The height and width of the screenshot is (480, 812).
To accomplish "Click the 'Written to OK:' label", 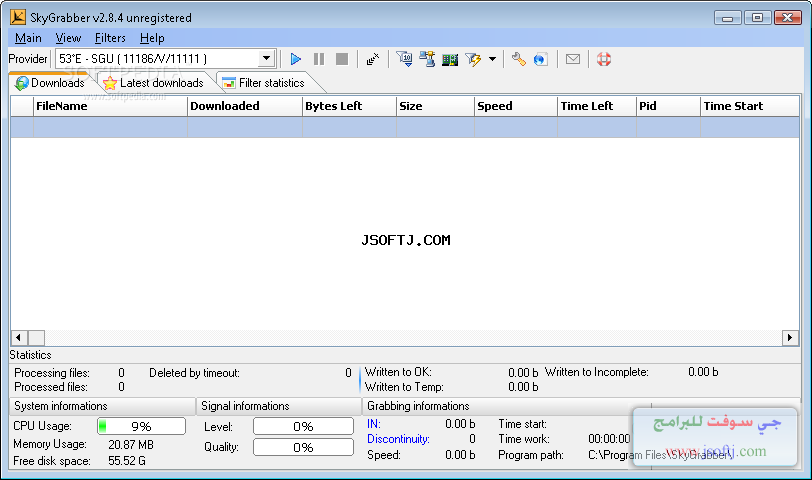I will click(398, 372).
